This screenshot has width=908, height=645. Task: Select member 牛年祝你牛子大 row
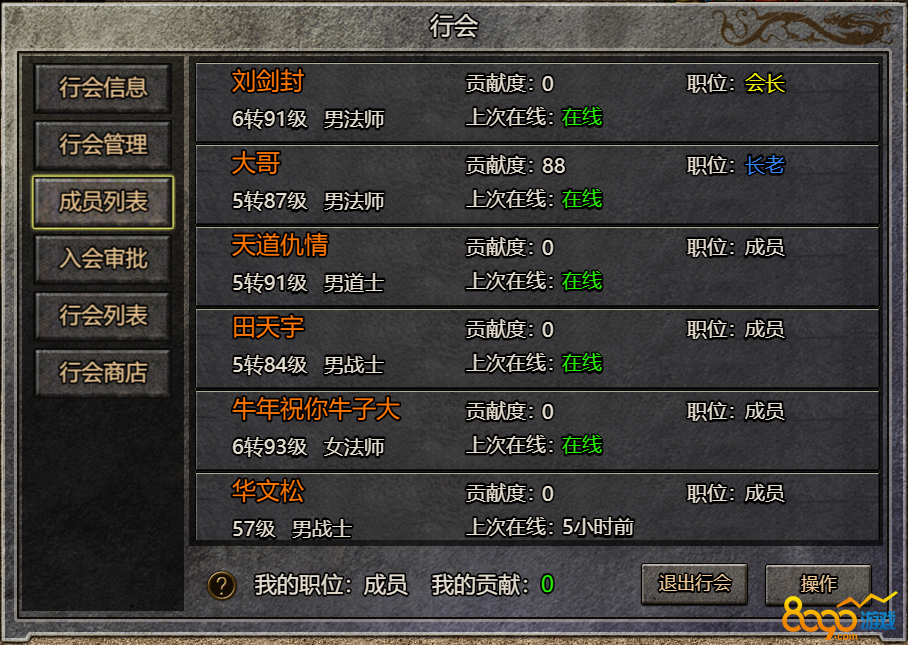click(537, 431)
